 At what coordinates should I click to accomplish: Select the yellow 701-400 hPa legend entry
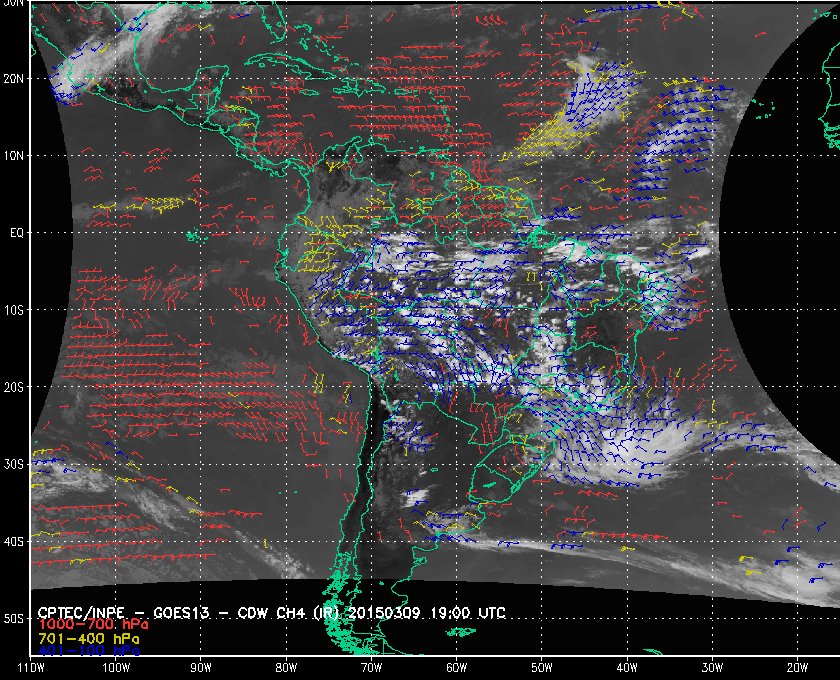pos(88,639)
